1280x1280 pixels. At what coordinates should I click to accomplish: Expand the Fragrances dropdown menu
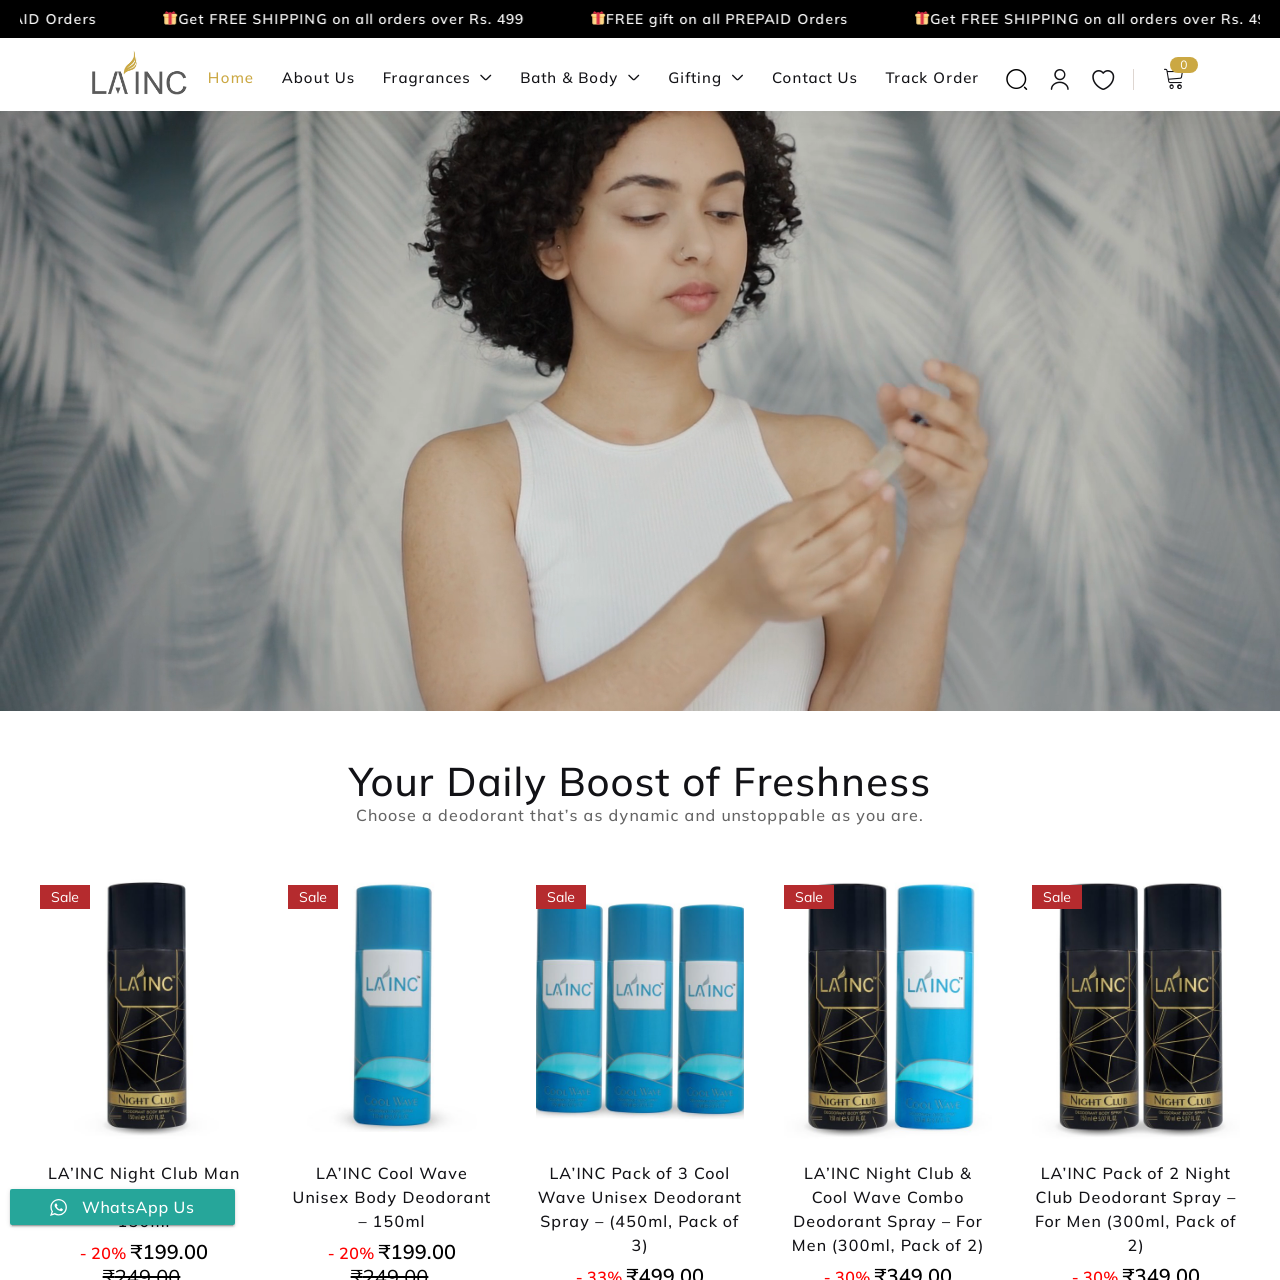click(x=437, y=78)
